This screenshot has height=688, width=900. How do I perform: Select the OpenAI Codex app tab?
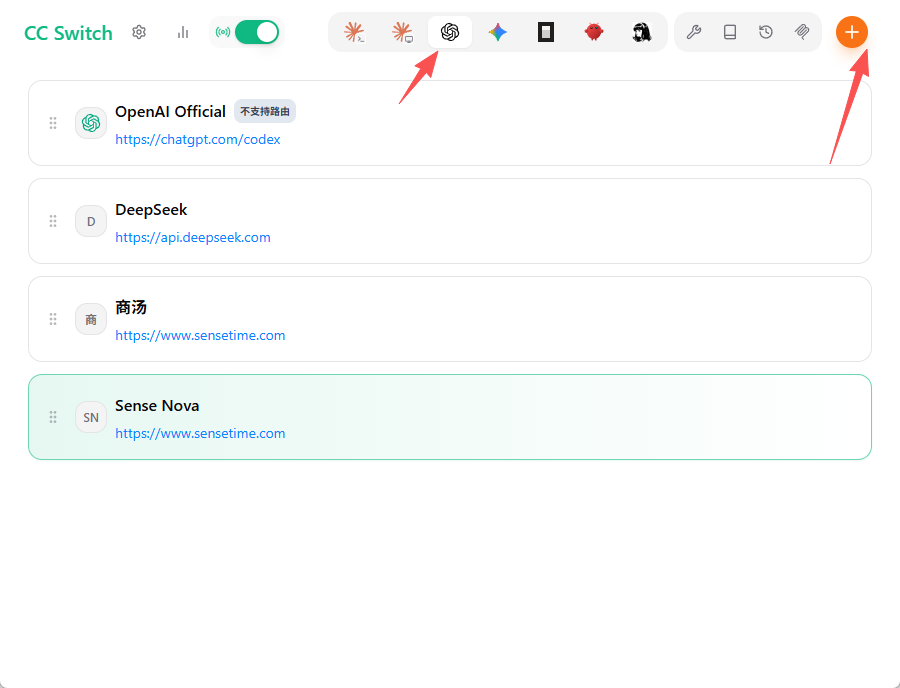[x=450, y=32]
